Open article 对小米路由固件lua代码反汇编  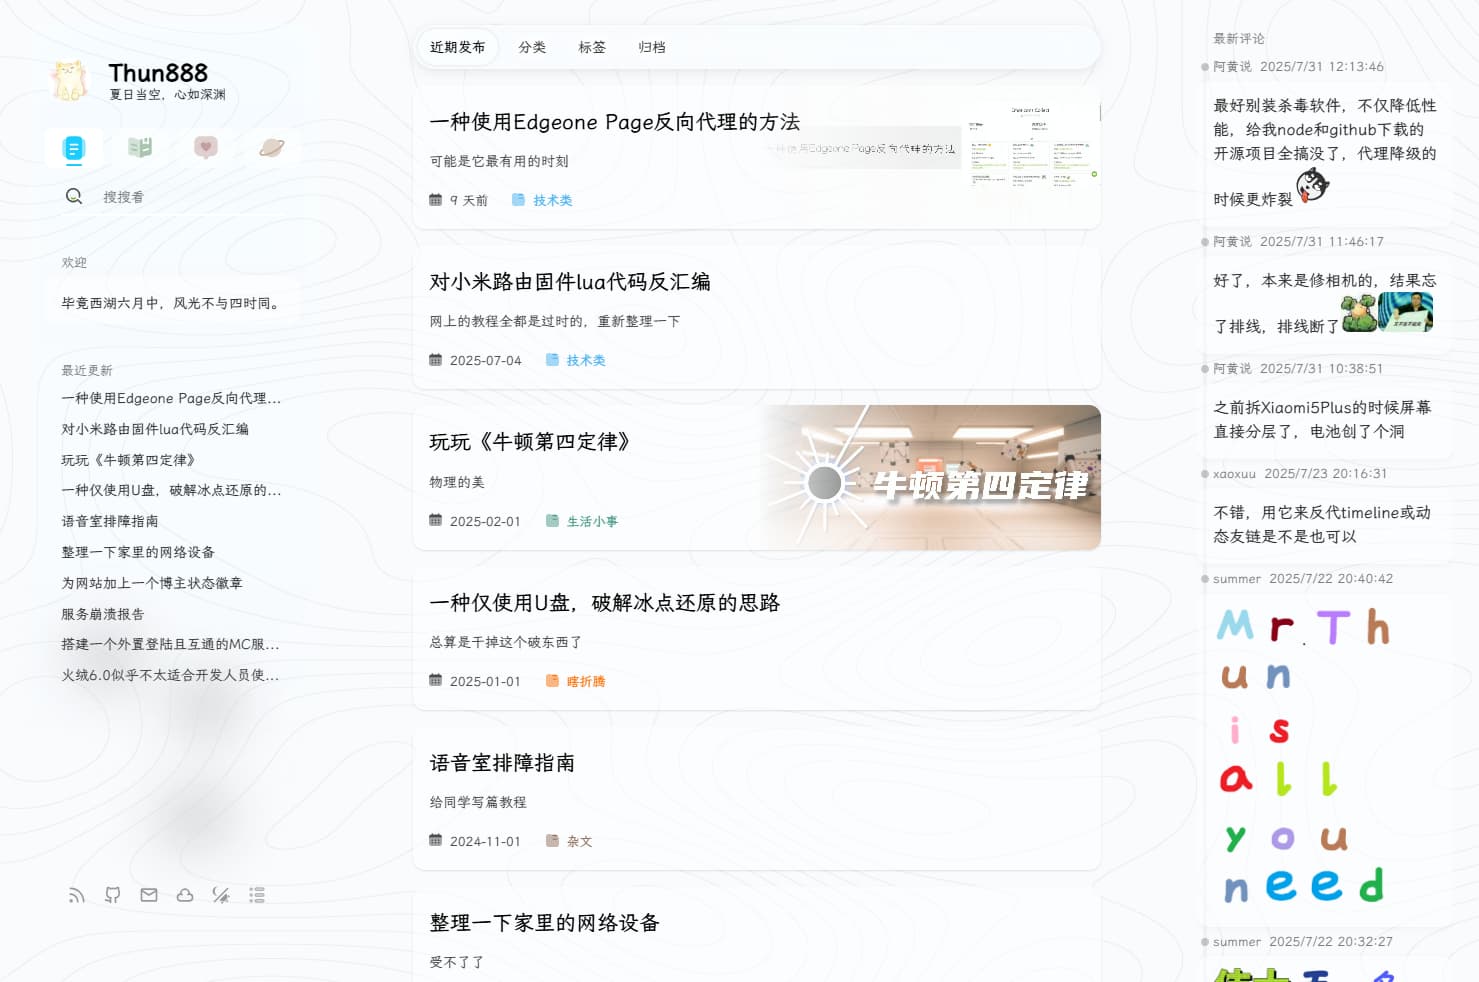point(570,282)
